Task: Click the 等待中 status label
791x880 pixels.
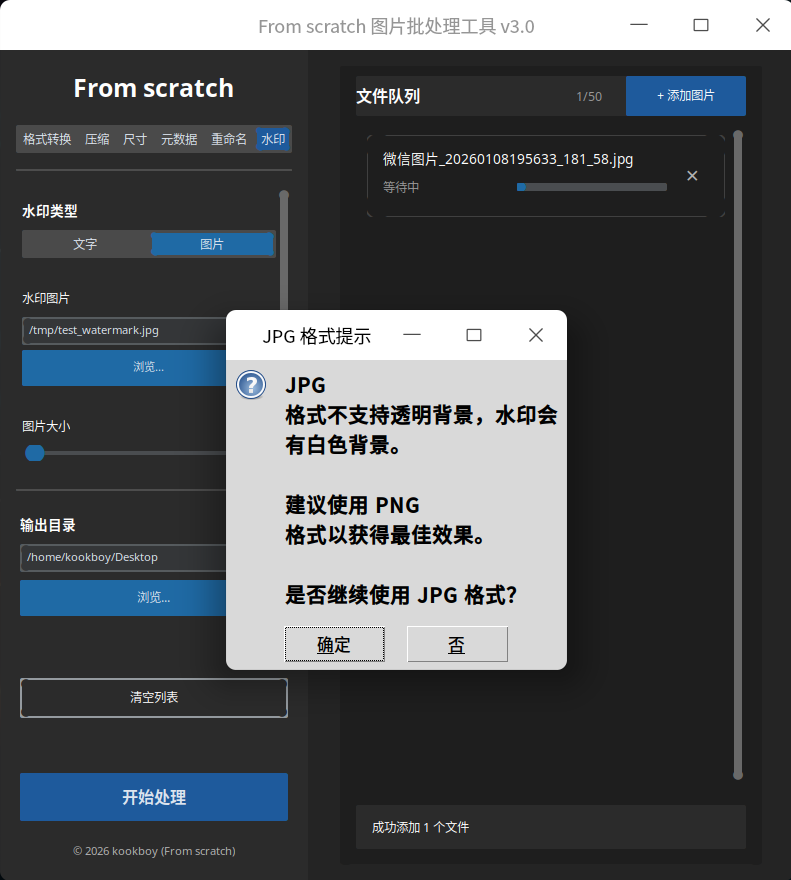Action: pyautogui.click(x=401, y=187)
